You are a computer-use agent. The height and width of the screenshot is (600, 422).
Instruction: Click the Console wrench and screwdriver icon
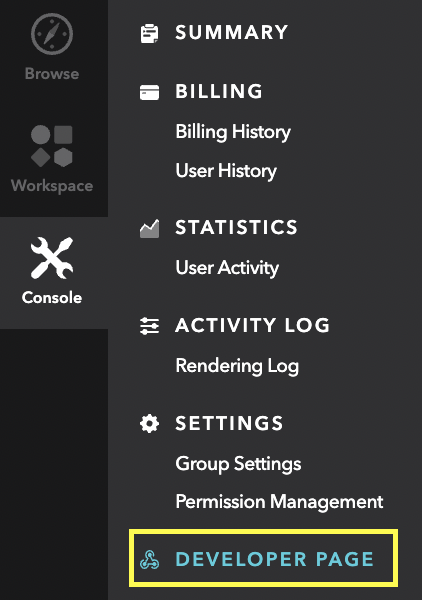(52, 258)
